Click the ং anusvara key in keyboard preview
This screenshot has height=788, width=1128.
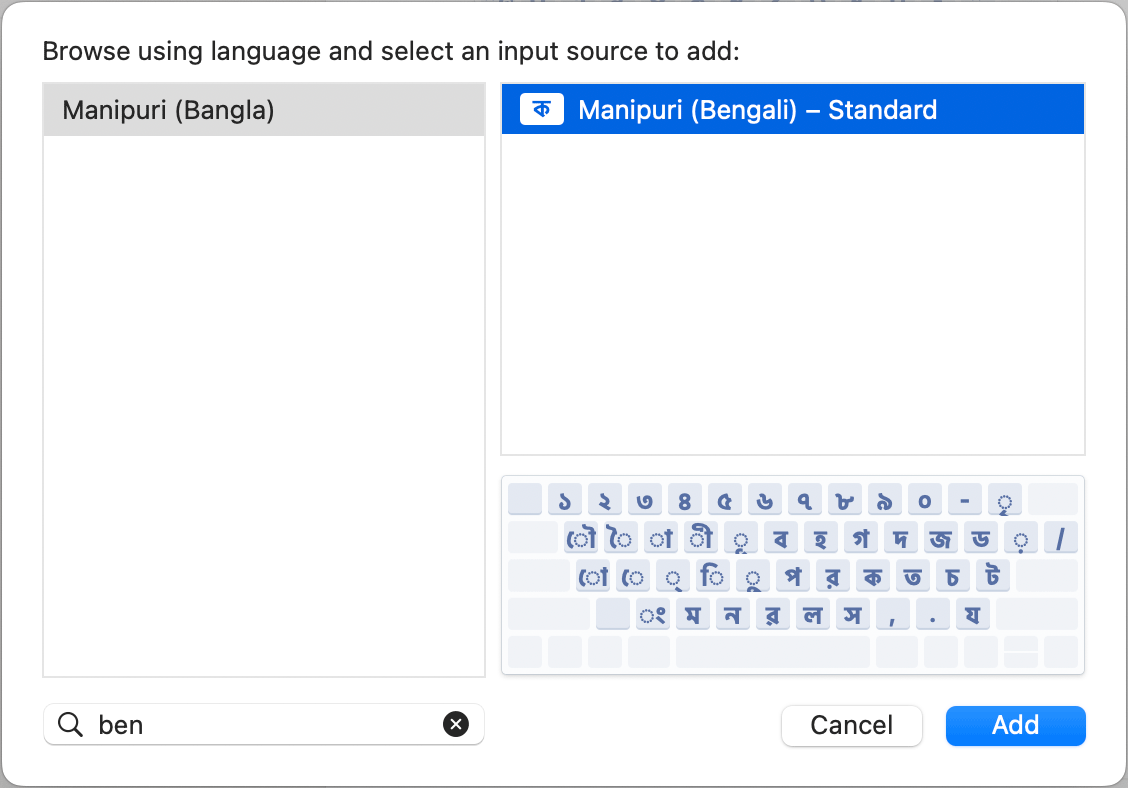coord(652,614)
